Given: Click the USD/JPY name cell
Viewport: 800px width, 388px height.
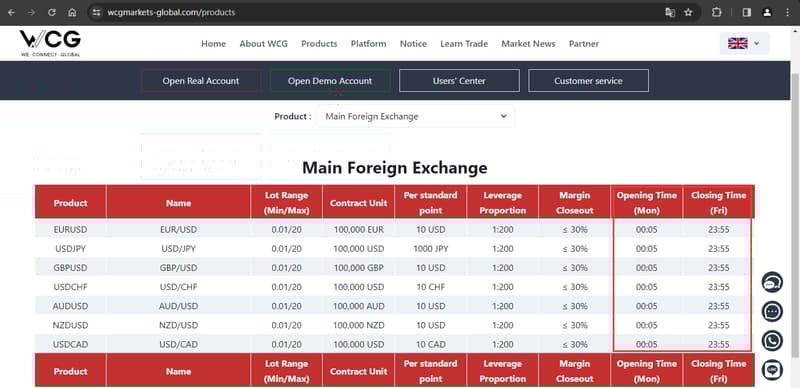Looking at the screenshot, I should coord(179,249).
